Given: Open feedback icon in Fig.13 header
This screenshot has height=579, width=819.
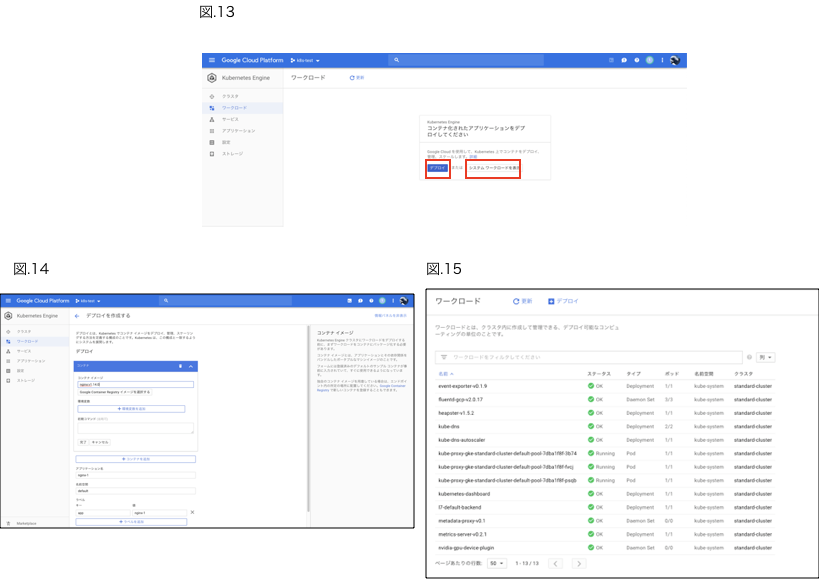Looking at the screenshot, I should [624, 60].
